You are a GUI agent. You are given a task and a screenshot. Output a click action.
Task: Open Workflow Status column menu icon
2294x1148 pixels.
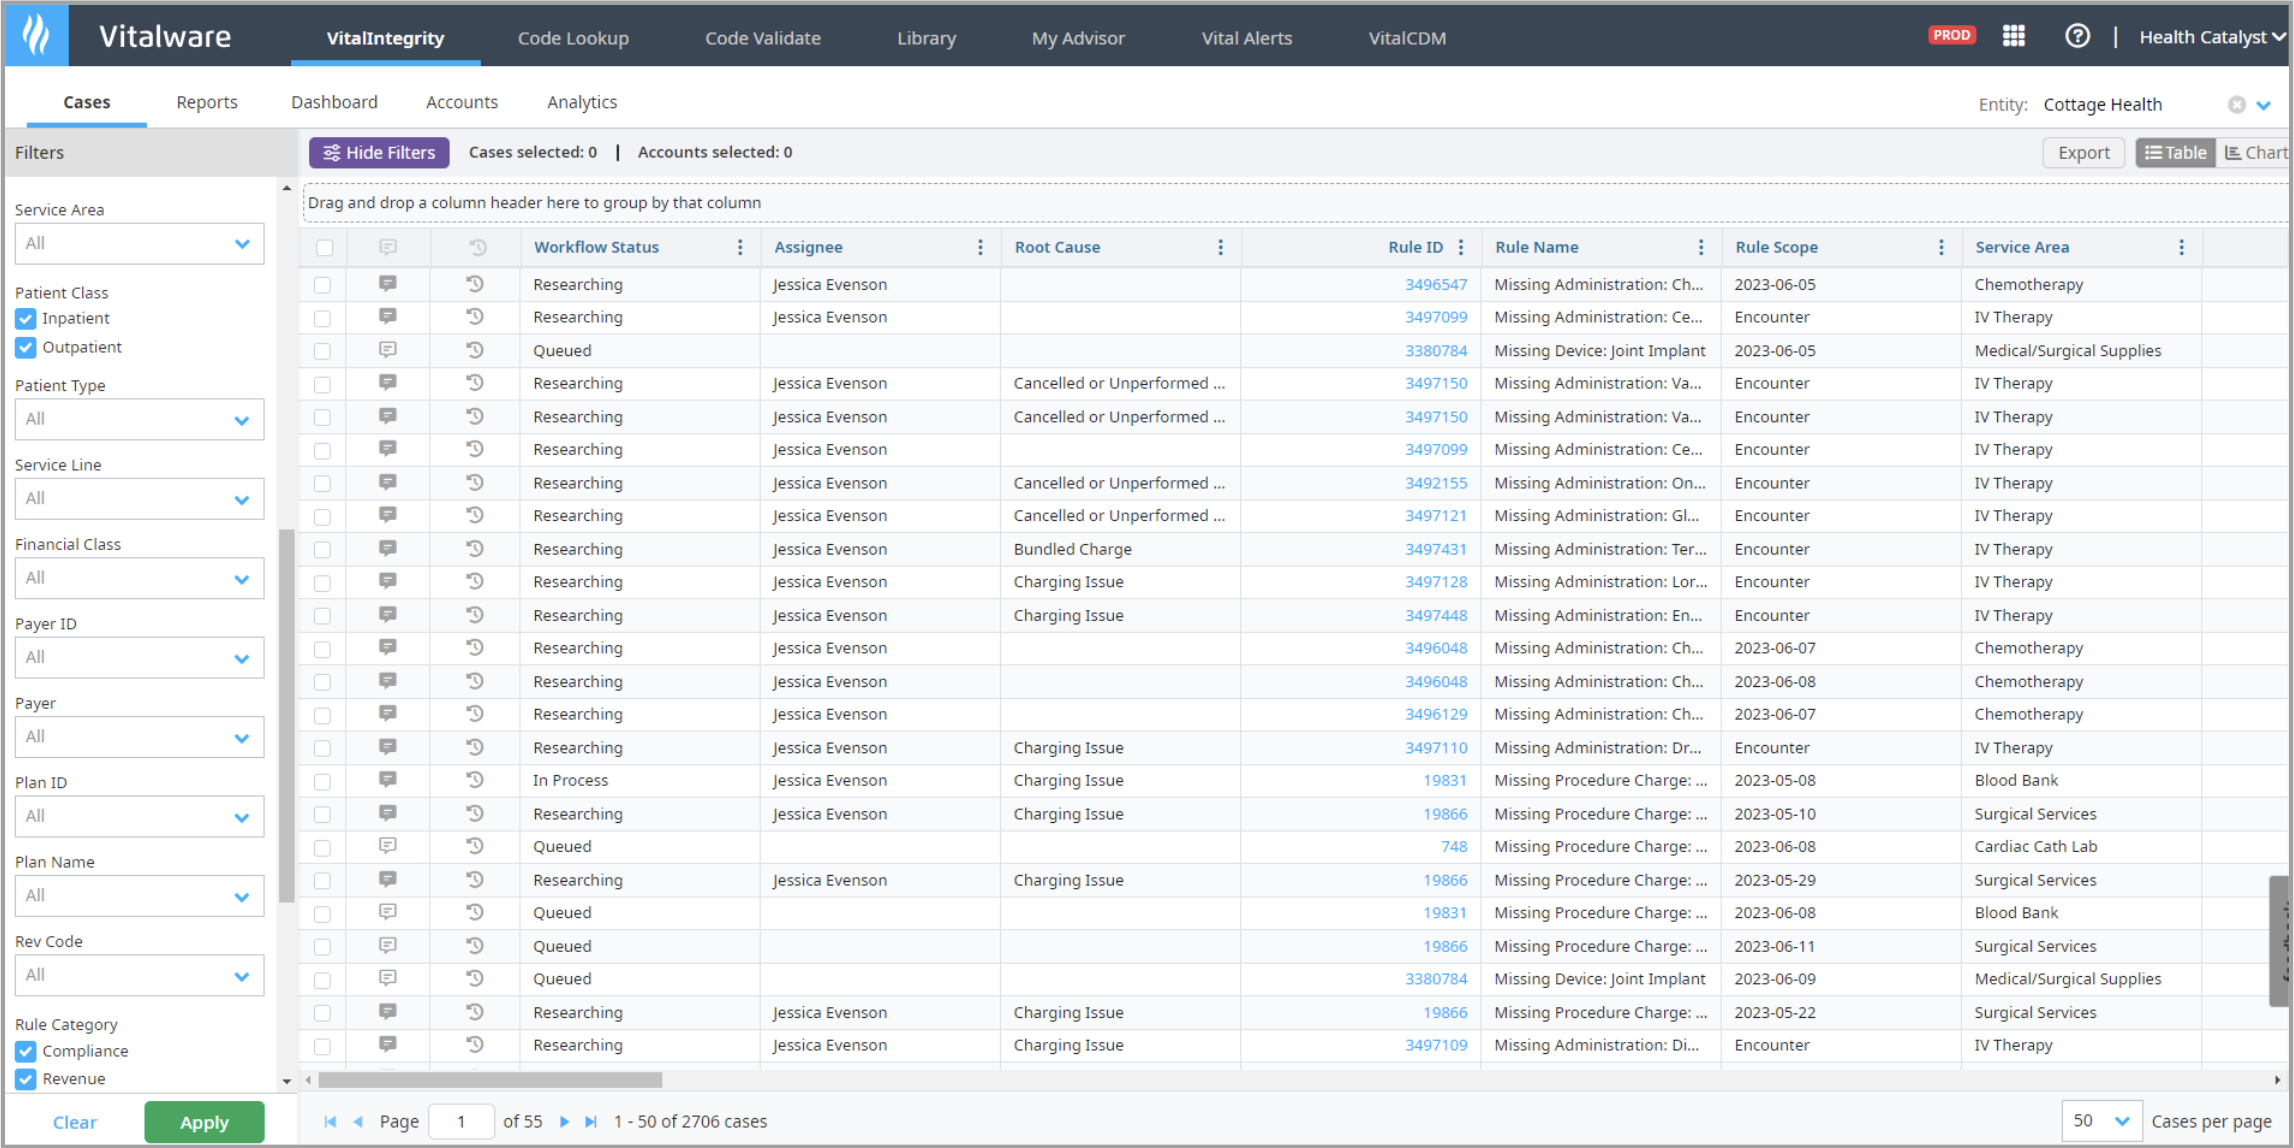tap(740, 247)
